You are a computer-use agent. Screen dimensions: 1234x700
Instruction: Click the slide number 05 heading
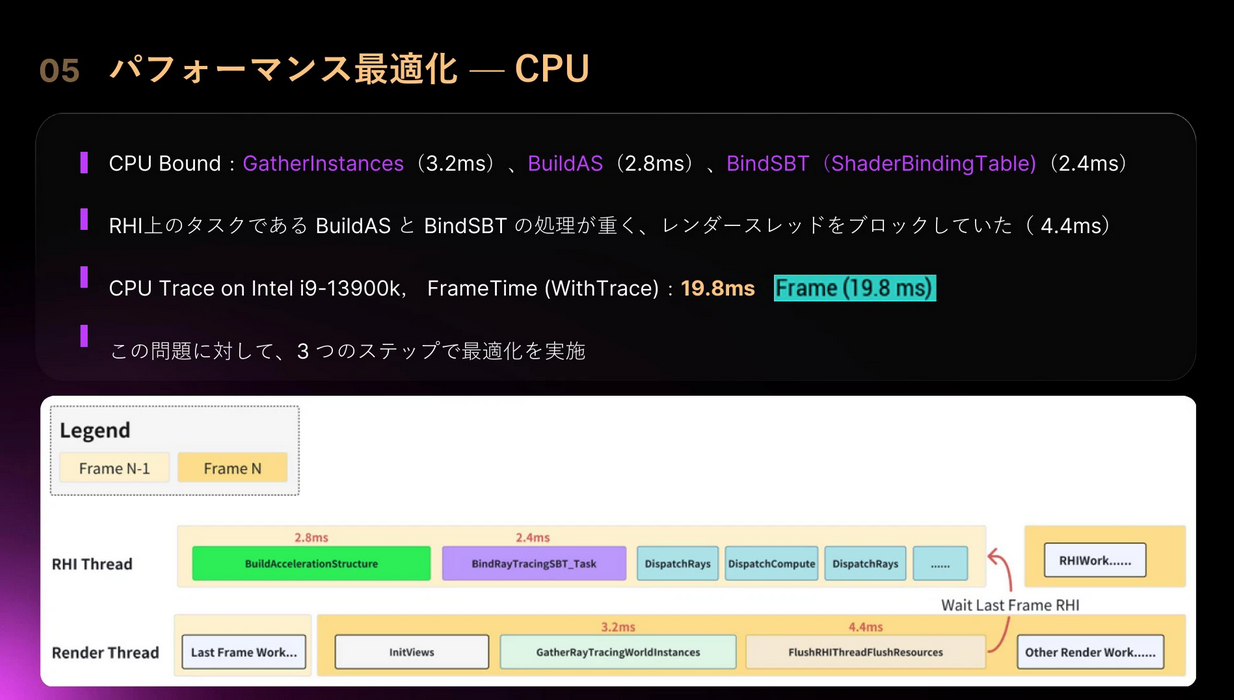click(59, 71)
